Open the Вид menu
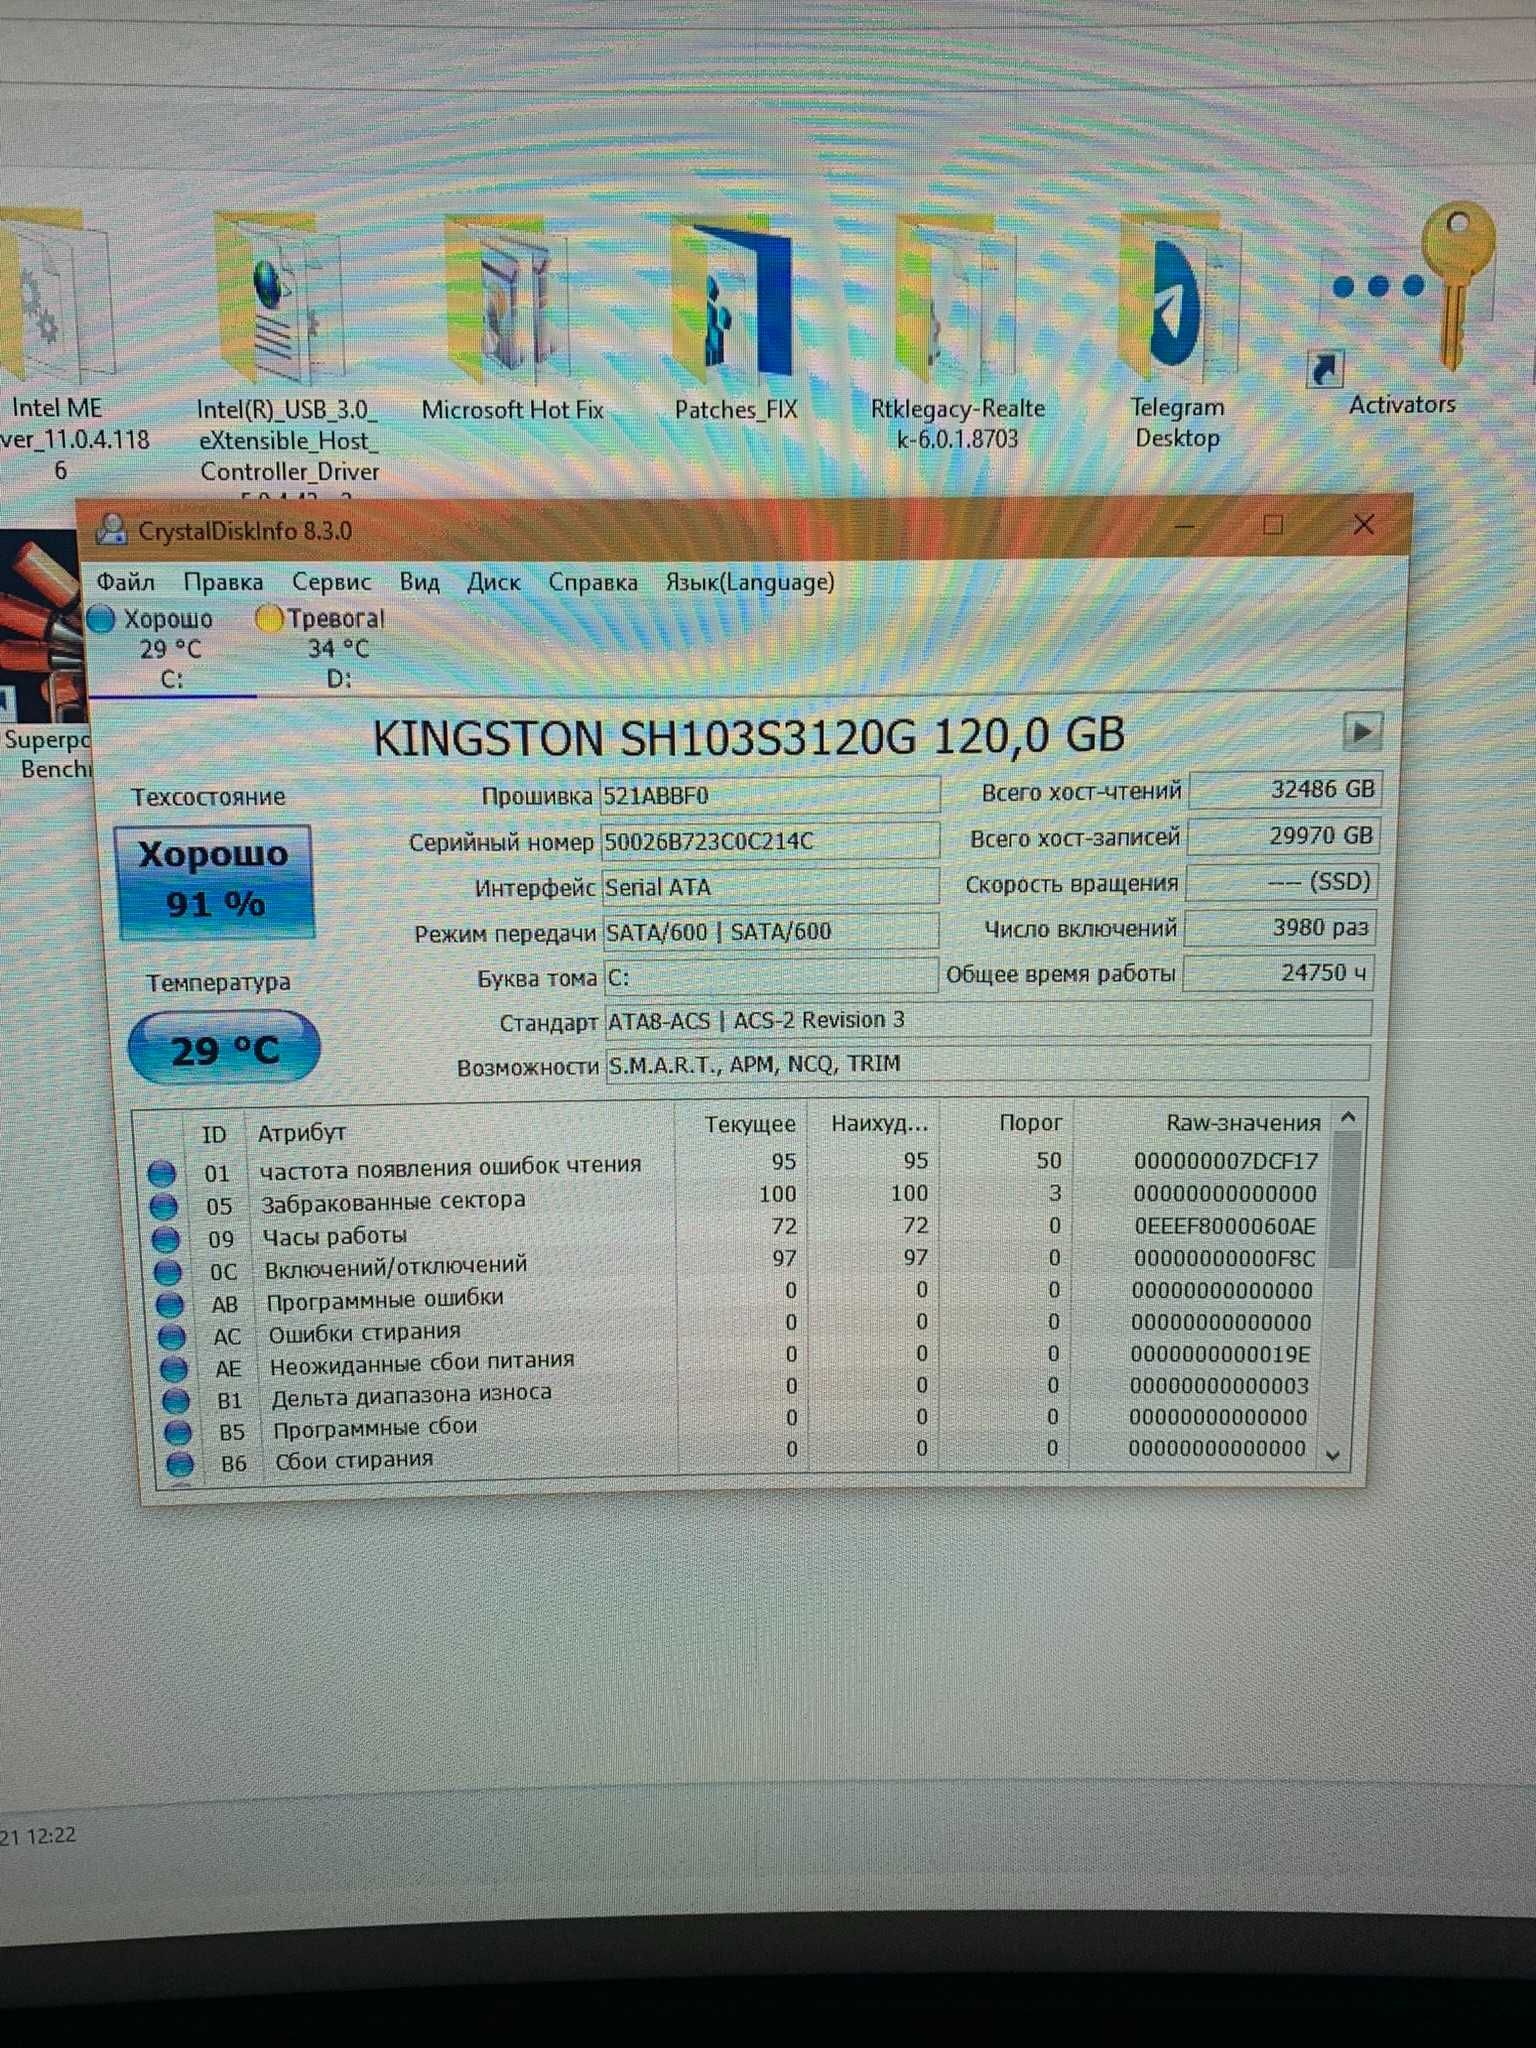 pos(420,582)
